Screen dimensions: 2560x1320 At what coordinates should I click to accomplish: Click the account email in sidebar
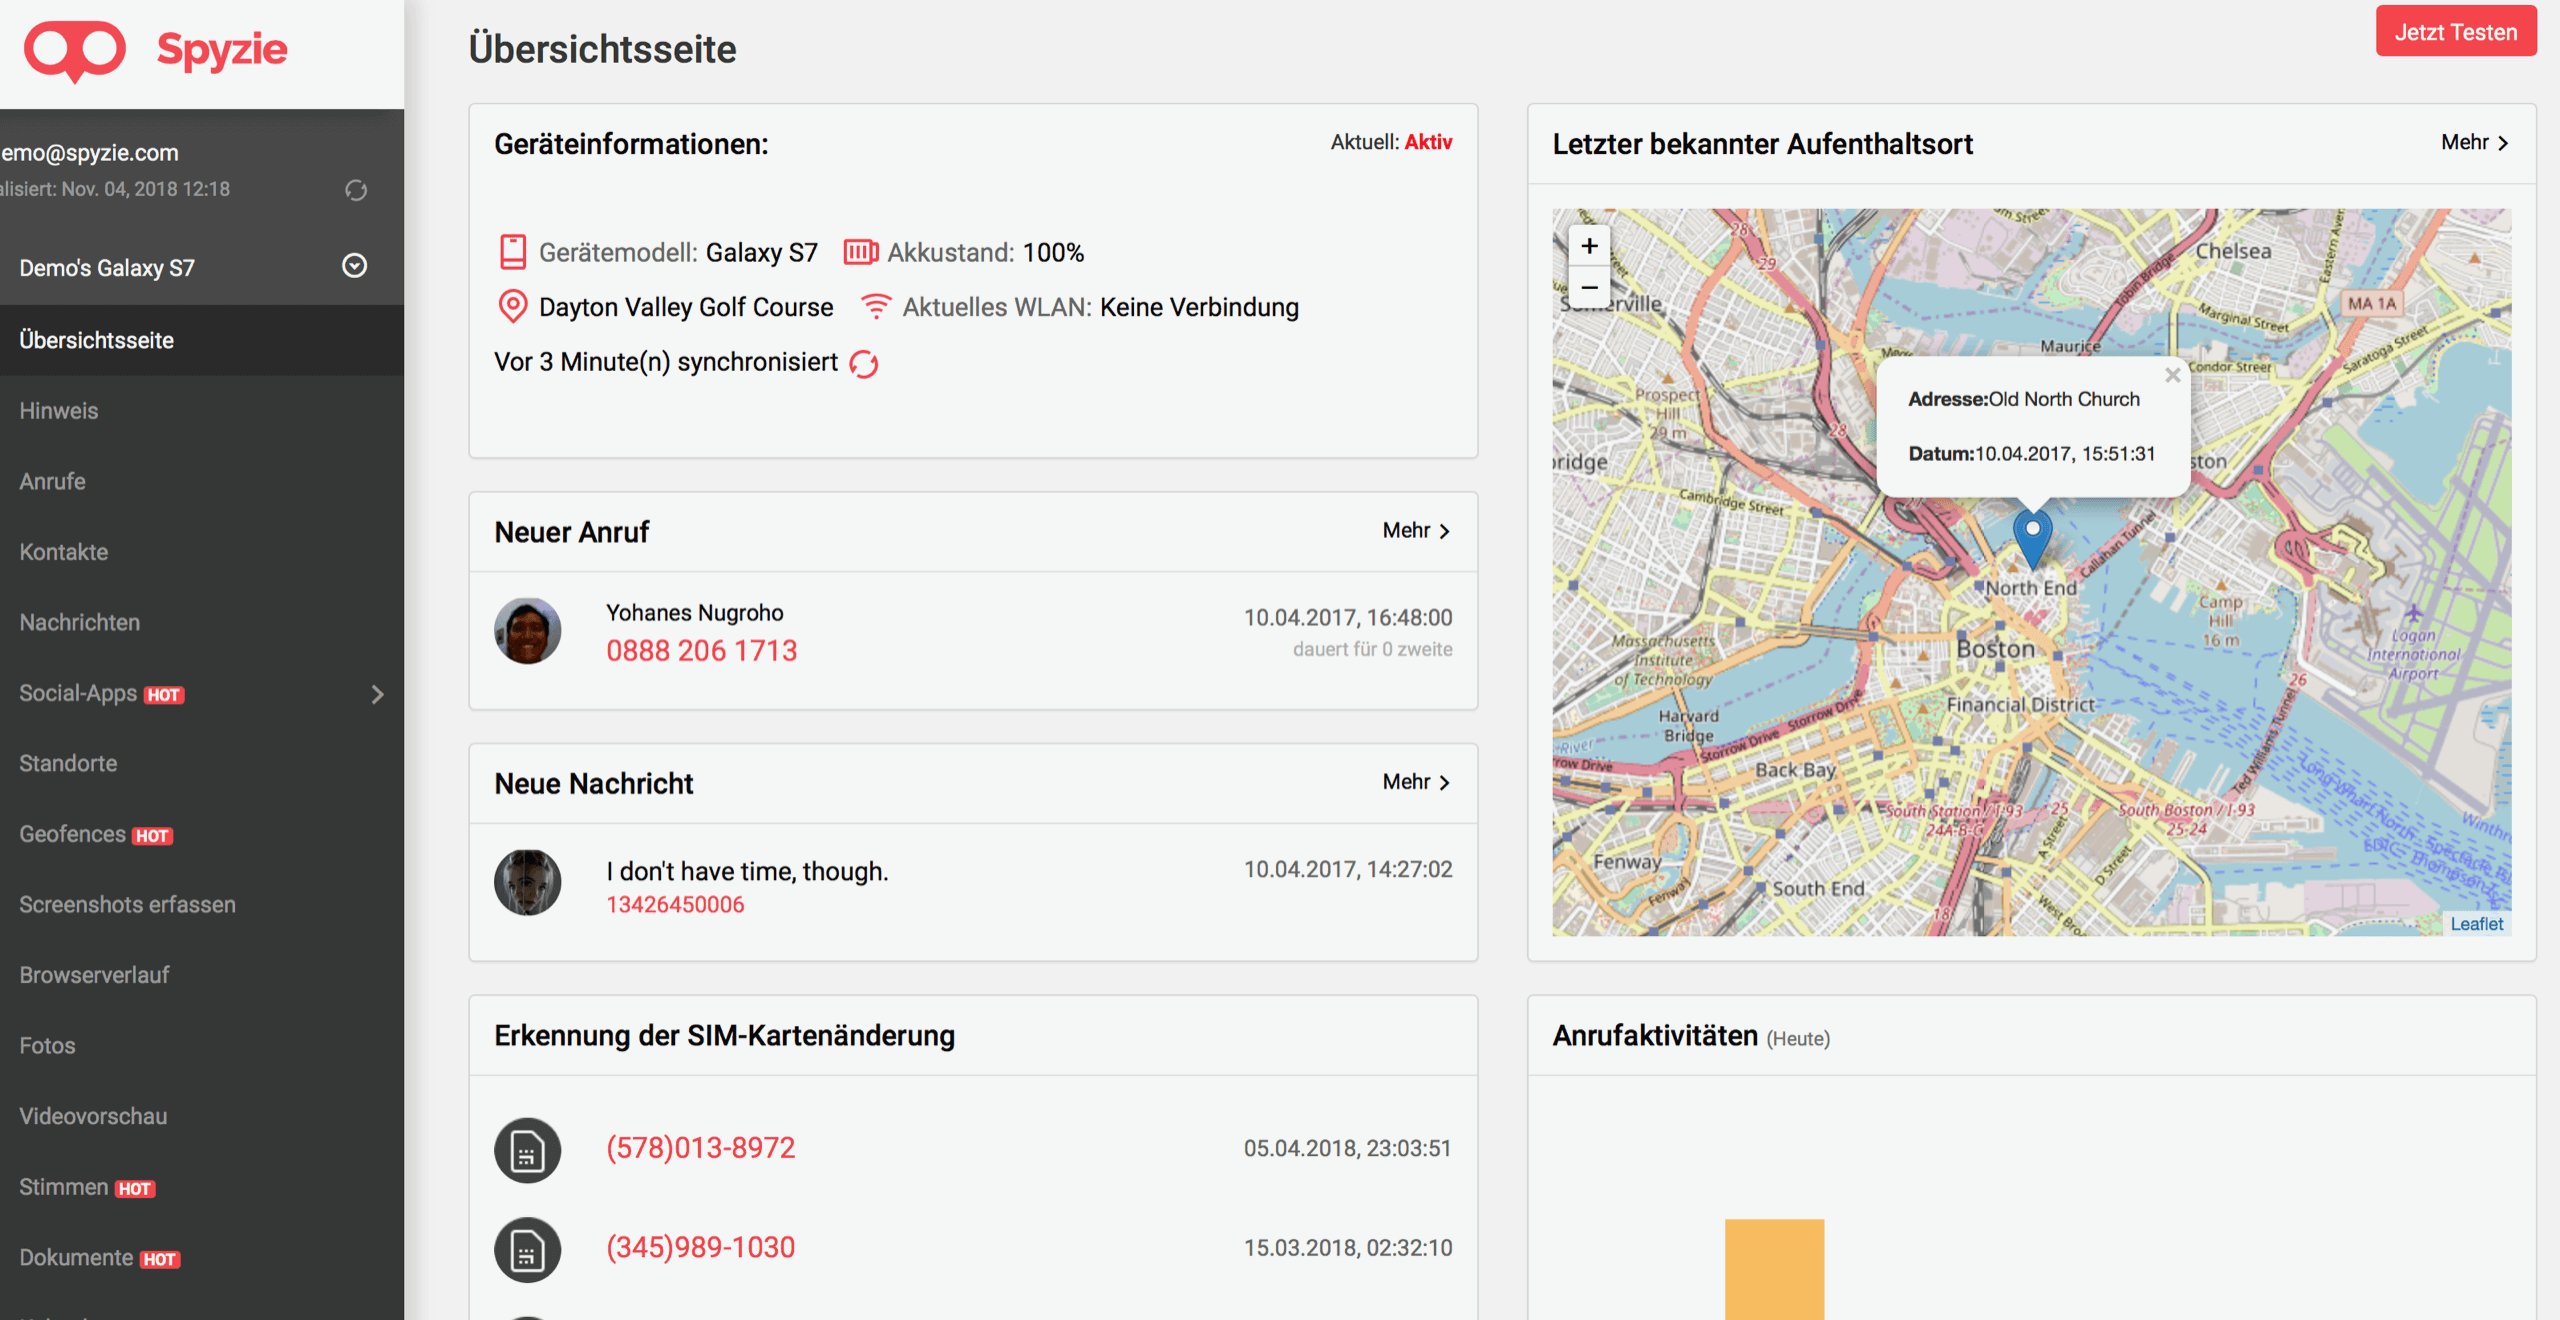(90, 153)
